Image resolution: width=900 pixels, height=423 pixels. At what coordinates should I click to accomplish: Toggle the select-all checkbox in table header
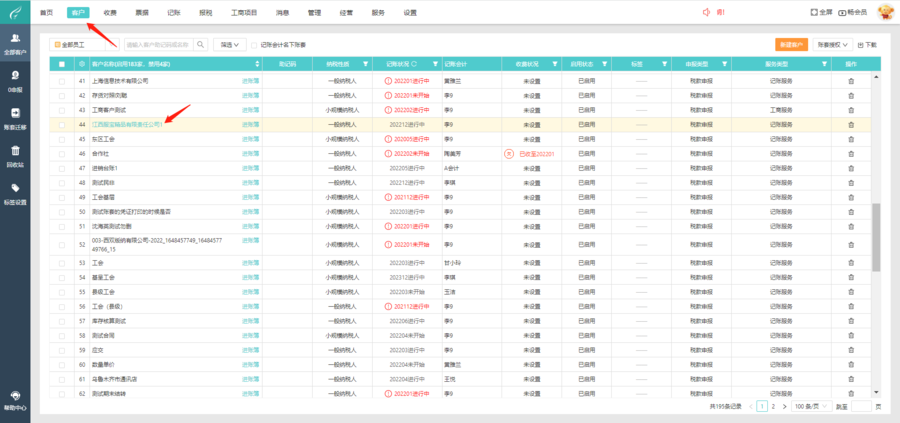click(62, 63)
